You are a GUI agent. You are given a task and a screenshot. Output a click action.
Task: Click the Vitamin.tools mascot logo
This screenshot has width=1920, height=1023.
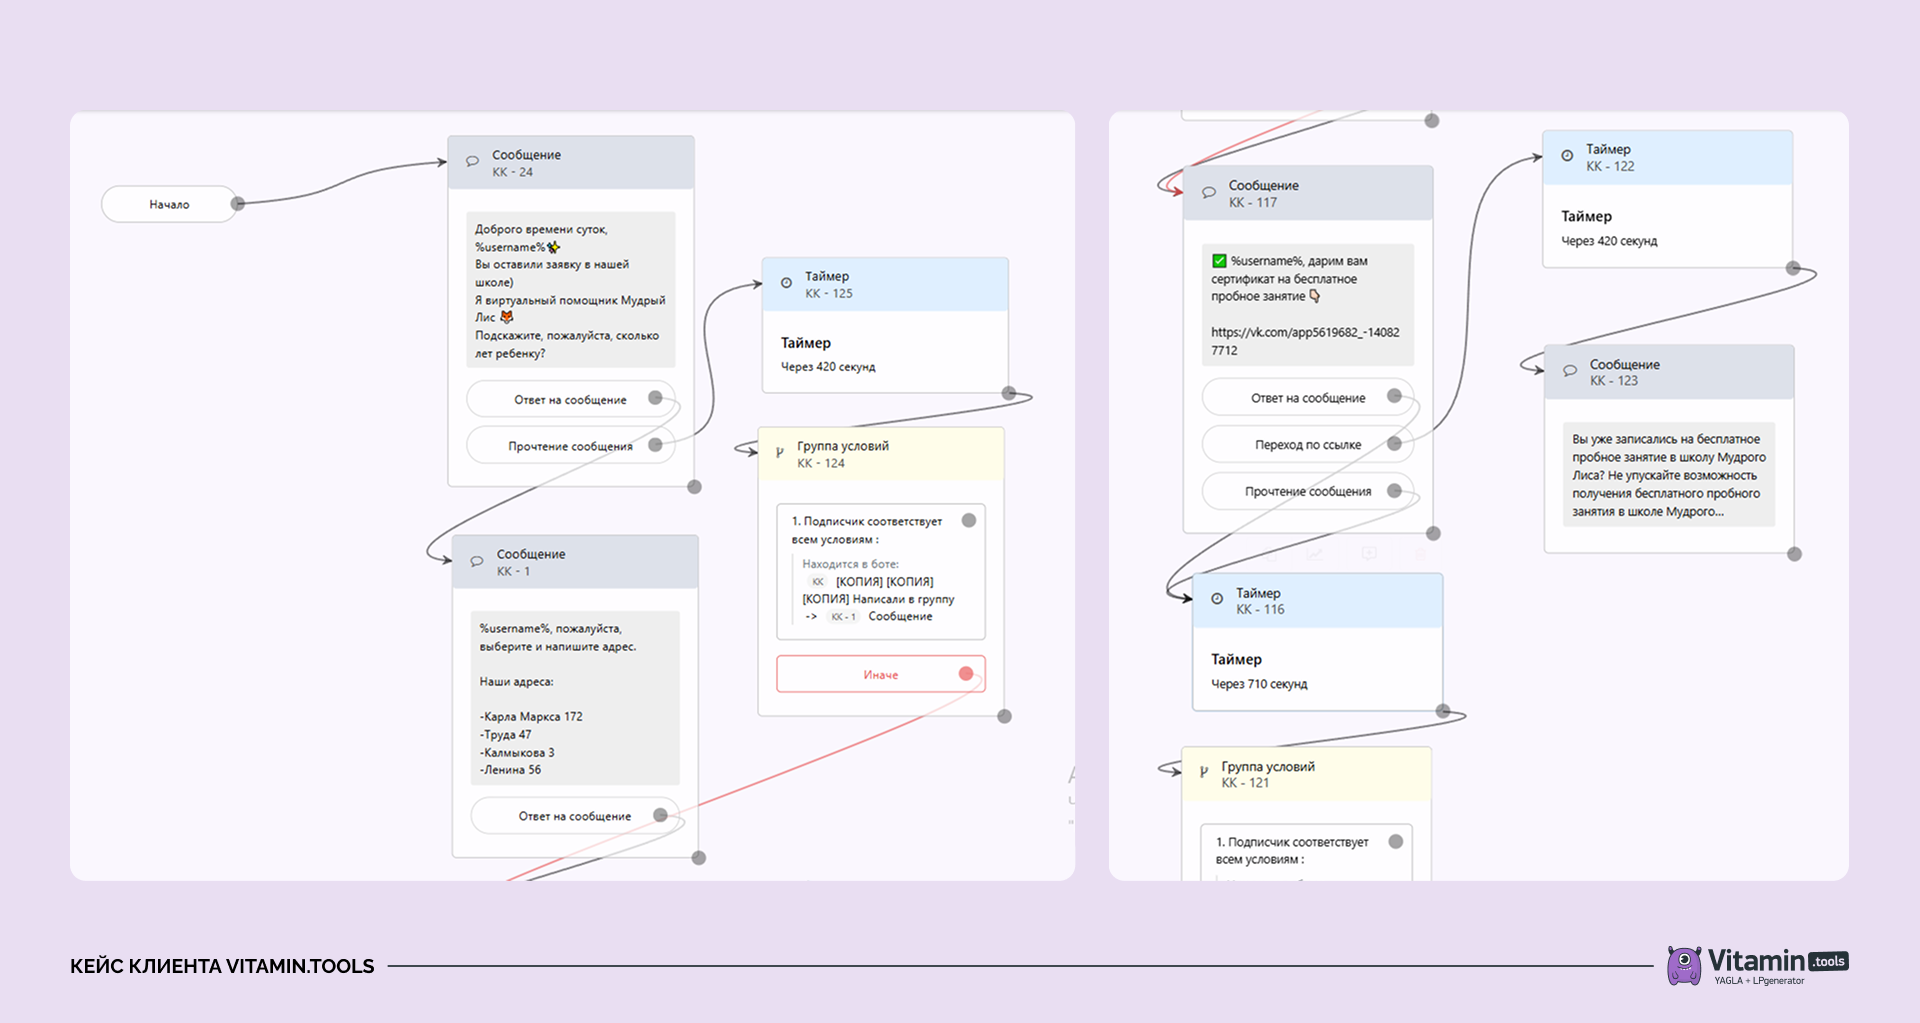(x=1684, y=965)
